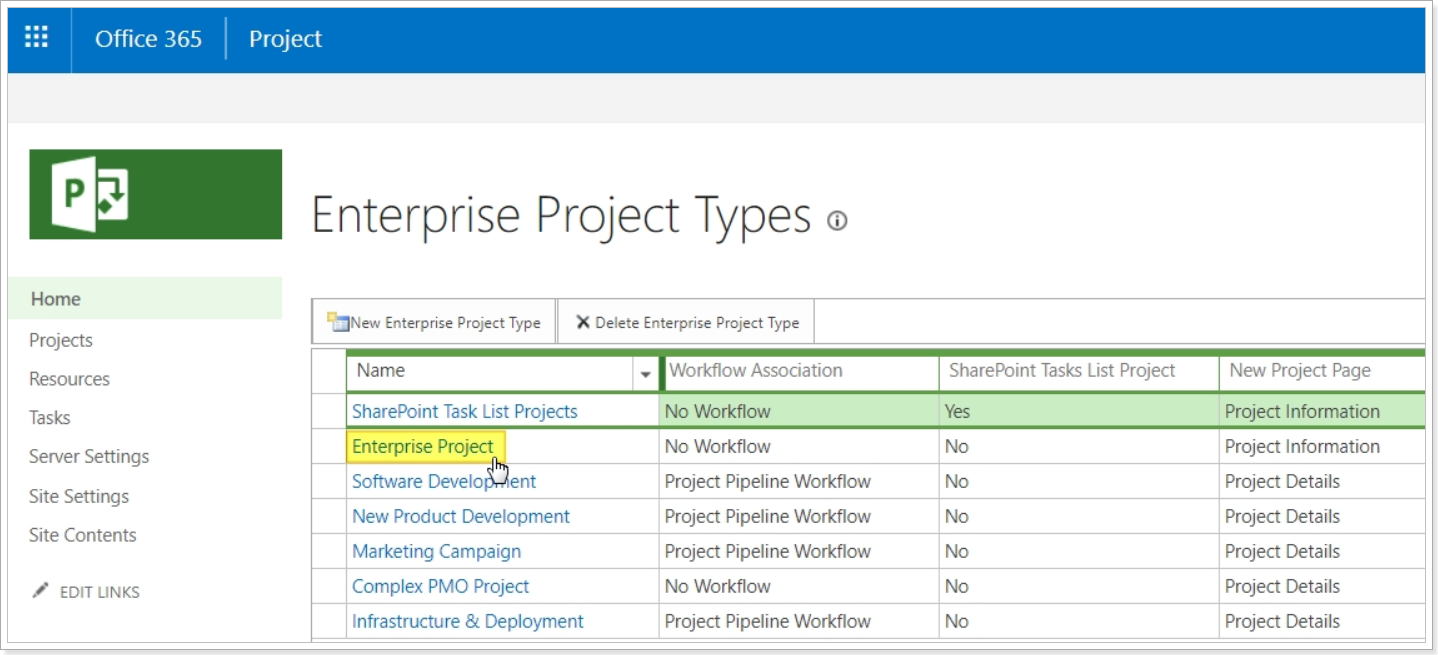Viewport: 1438px width, 655px height.
Task: Select the row header of Marketing Campaign row
Action: [x=329, y=551]
